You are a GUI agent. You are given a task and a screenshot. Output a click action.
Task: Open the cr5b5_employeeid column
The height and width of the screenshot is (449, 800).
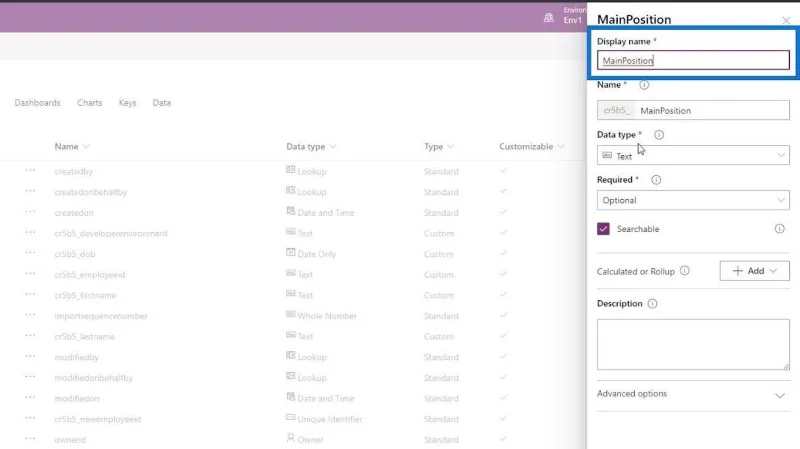tap(90, 275)
